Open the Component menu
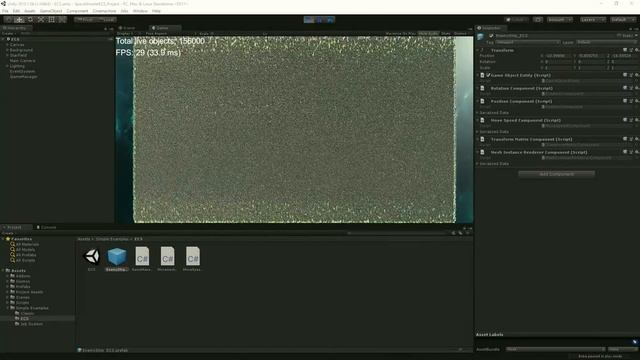Screen dimensions: 640x360 77,11
